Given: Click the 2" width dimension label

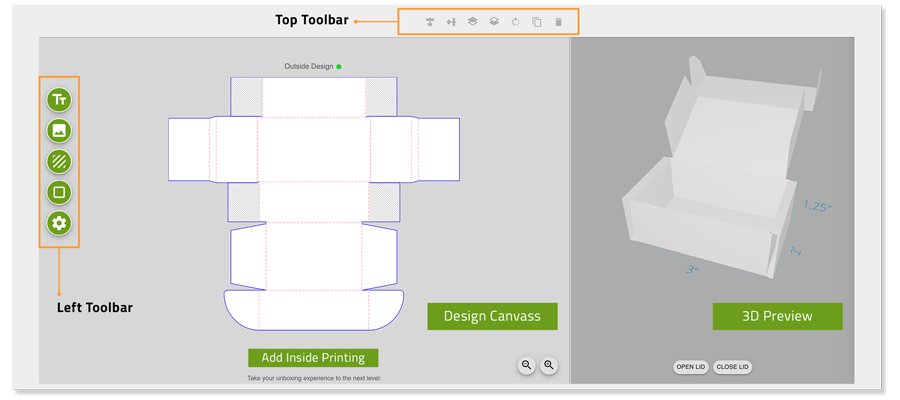Looking at the screenshot, I should pyautogui.click(x=796, y=251).
